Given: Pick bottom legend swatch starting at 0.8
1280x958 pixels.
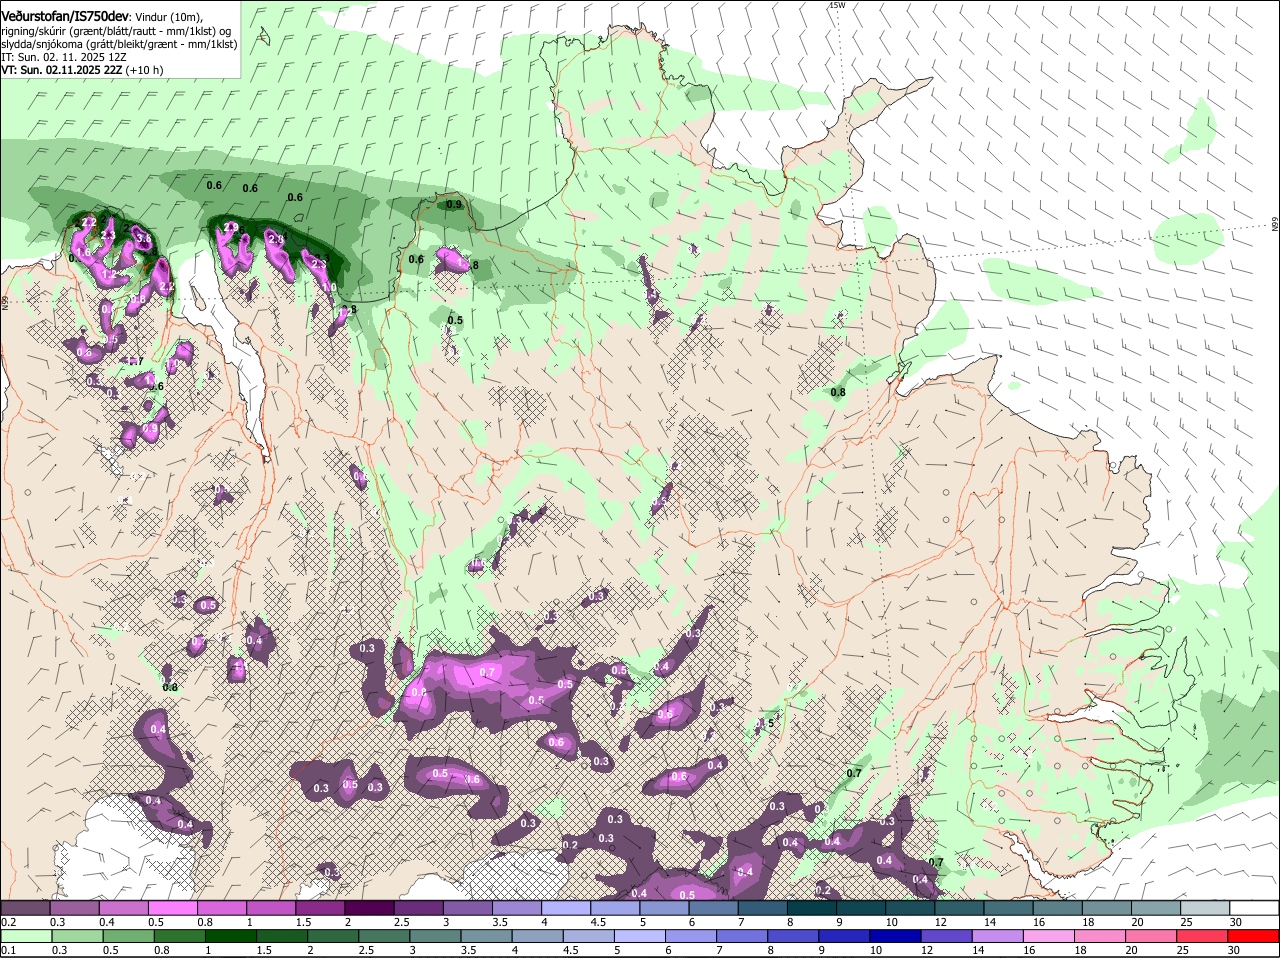Looking at the screenshot, I should [179, 937].
